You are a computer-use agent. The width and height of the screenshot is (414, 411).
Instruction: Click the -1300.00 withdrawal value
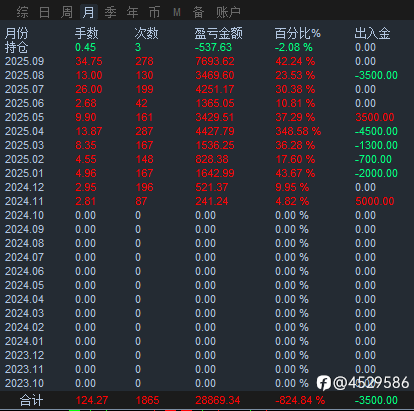click(x=376, y=145)
